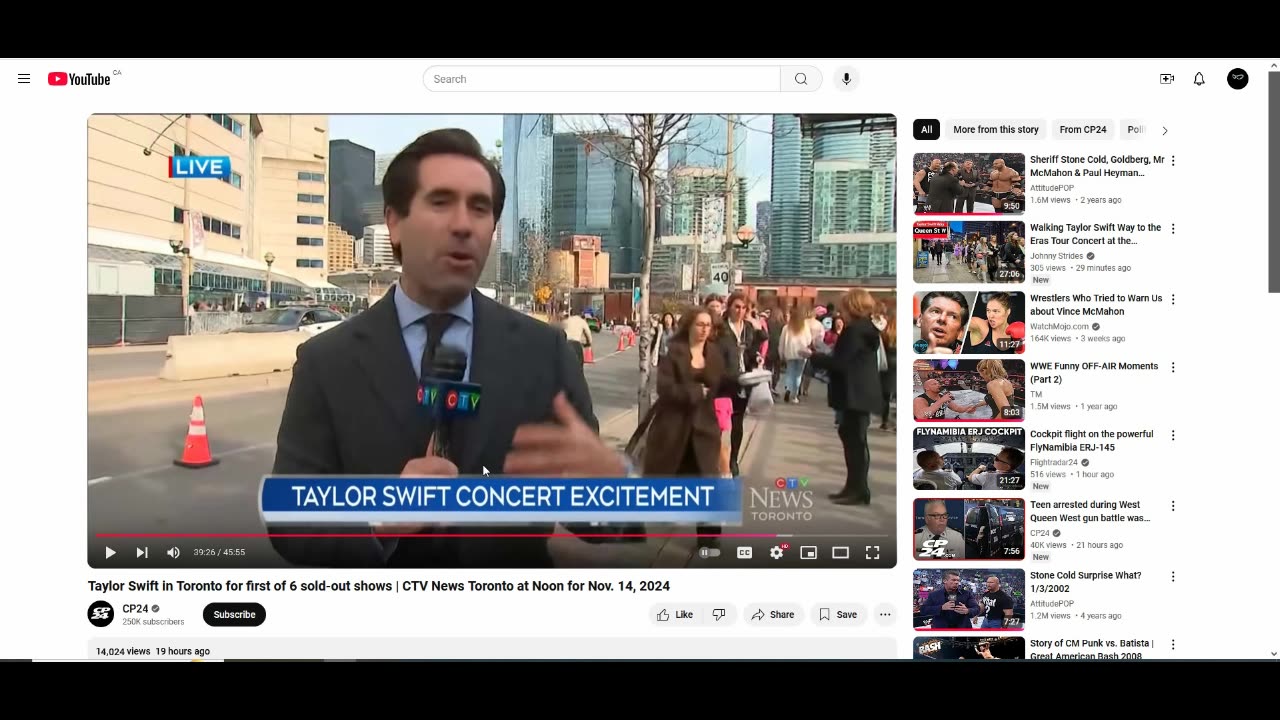Viewport: 1280px width, 720px height.
Task: Open options menu for Sheriff Stone Cold video
Action: click(1173, 160)
